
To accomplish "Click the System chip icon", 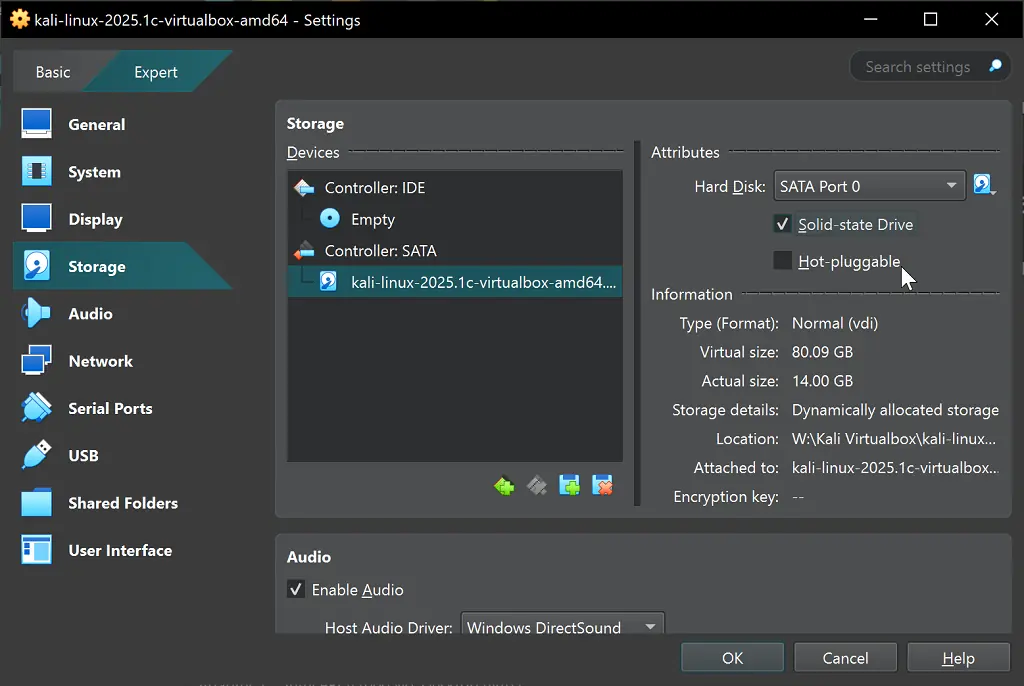I will [x=36, y=171].
